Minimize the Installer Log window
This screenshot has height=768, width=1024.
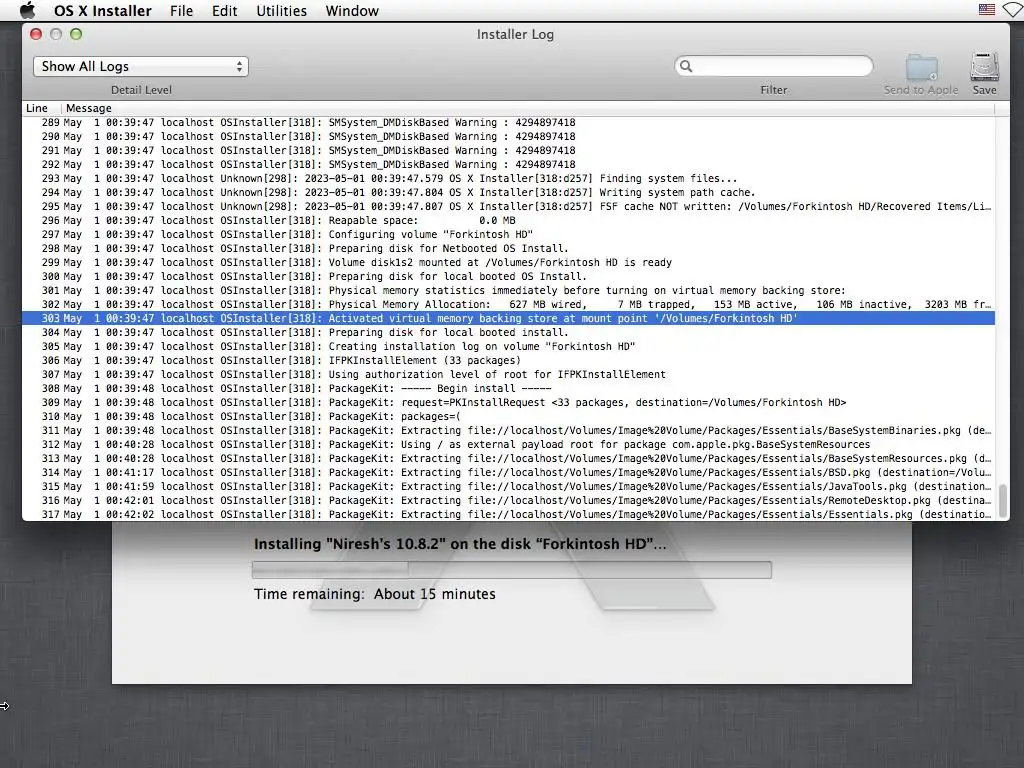coord(56,34)
